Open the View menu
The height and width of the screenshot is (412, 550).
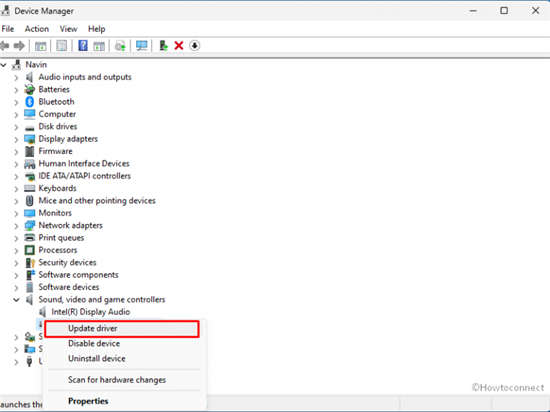pyautogui.click(x=68, y=29)
